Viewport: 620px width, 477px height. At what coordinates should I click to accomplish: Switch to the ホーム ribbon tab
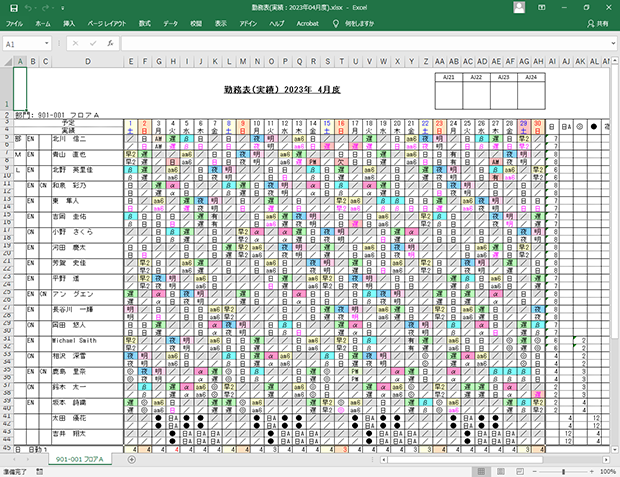43,24
